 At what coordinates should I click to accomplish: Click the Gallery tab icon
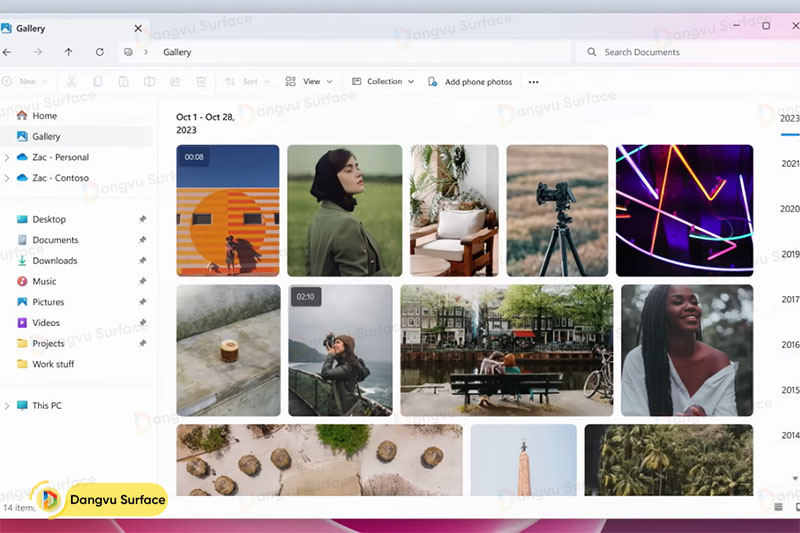(x=6, y=29)
